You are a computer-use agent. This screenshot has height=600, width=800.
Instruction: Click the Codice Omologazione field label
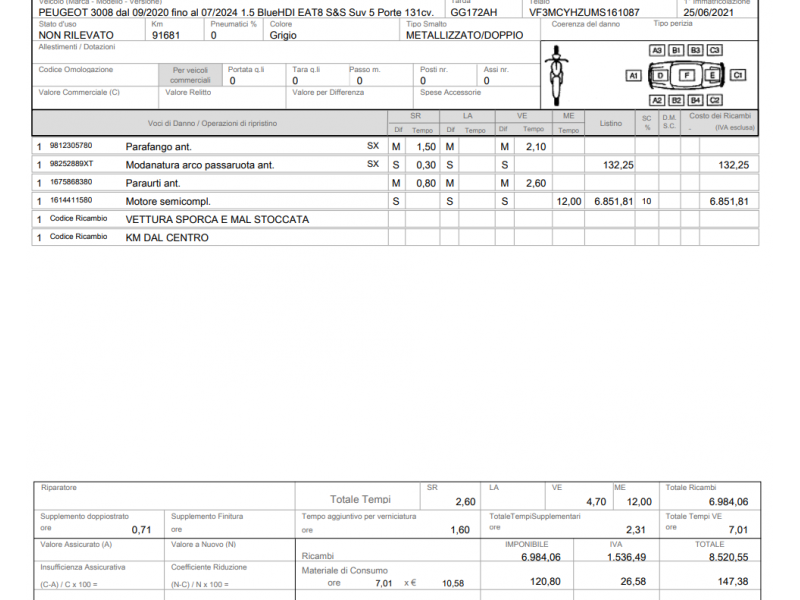click(76, 69)
